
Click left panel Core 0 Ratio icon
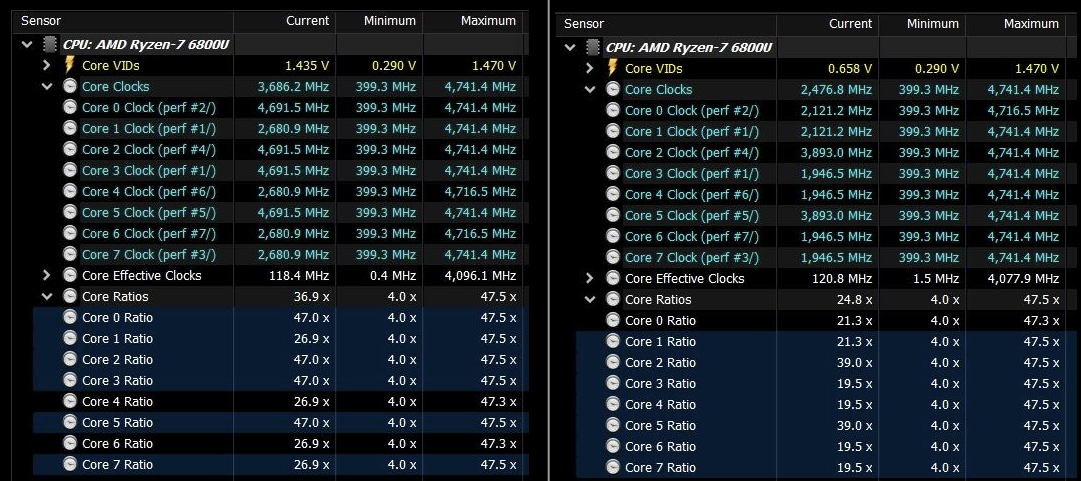(x=70, y=318)
